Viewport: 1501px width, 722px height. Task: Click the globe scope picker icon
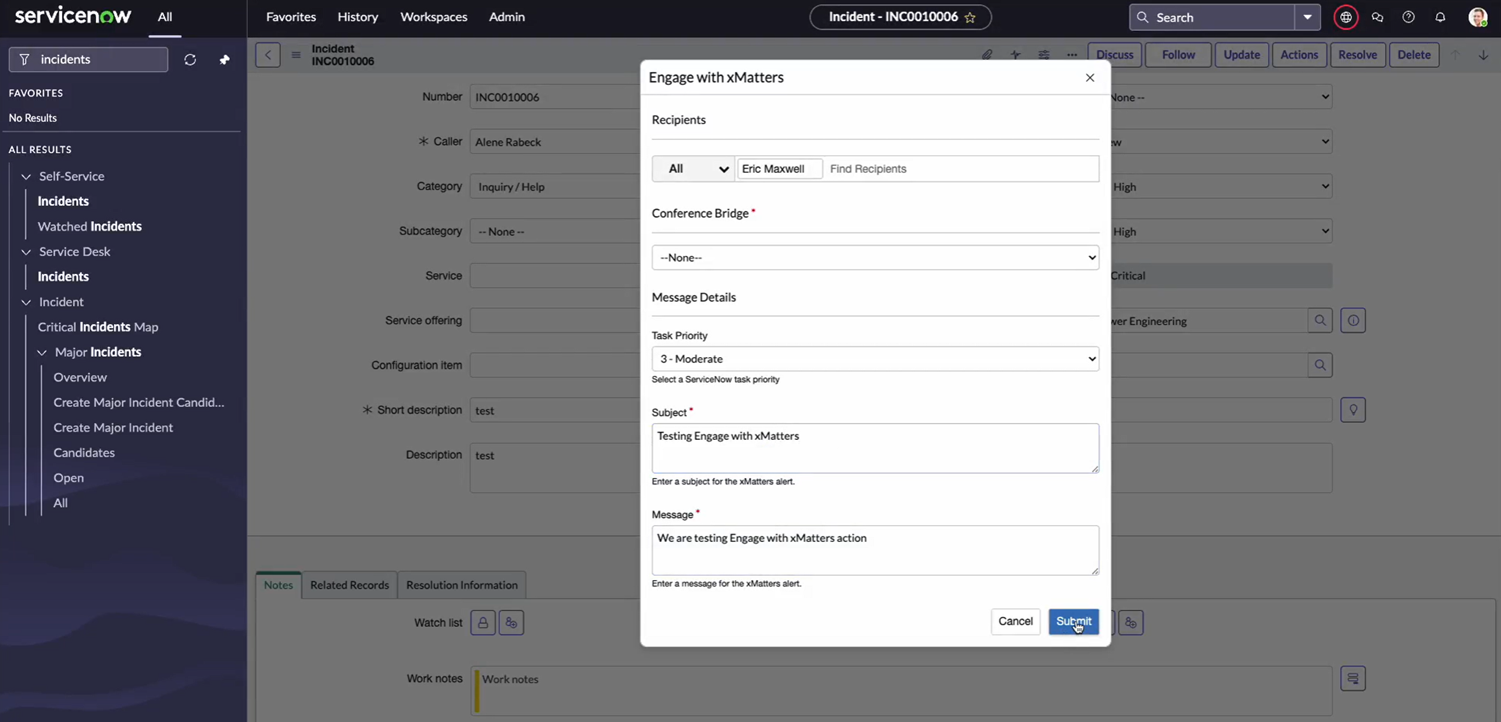tap(1346, 17)
